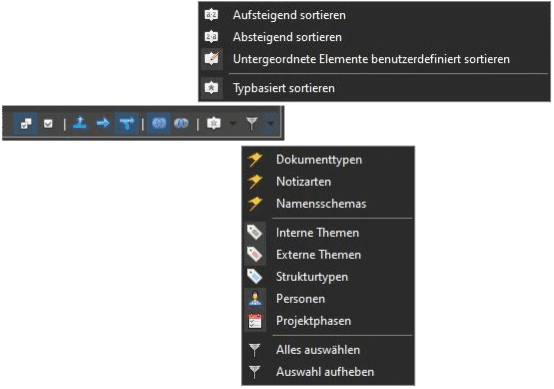The image size is (554, 389).
Task: Select the partial overlapping circles icon
Action: 182,123
